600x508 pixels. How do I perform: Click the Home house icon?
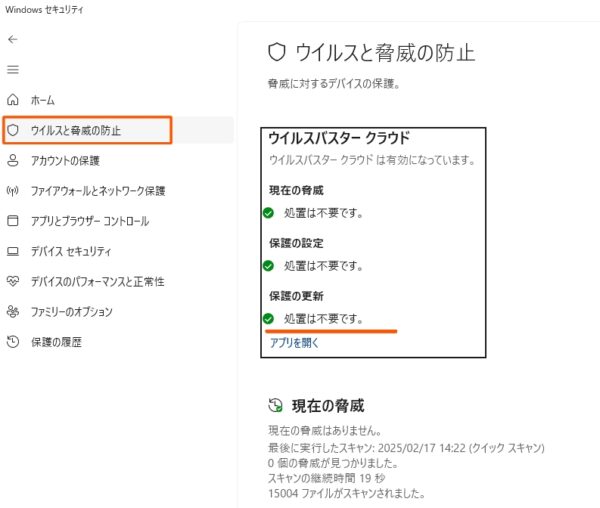(13, 100)
